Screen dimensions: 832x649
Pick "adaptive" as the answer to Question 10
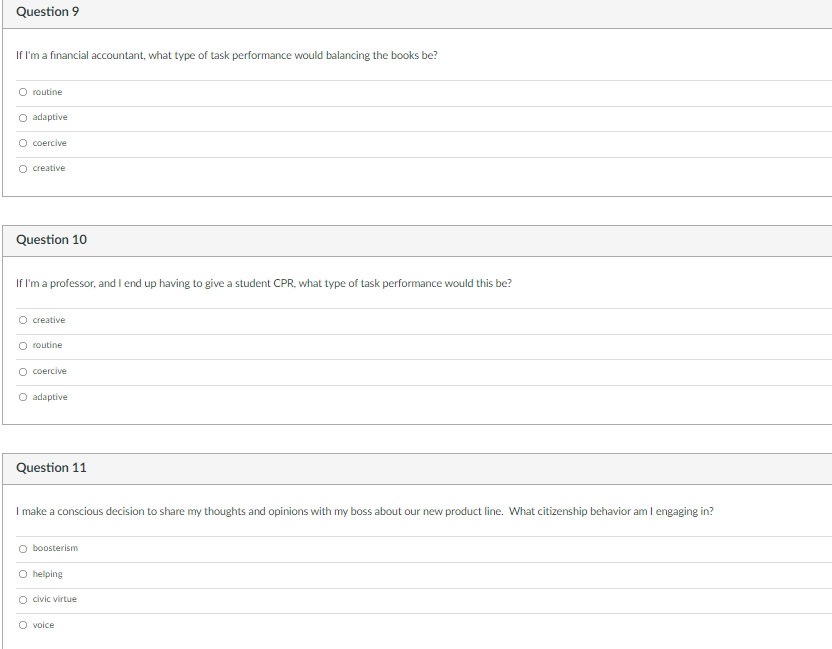(x=22, y=396)
